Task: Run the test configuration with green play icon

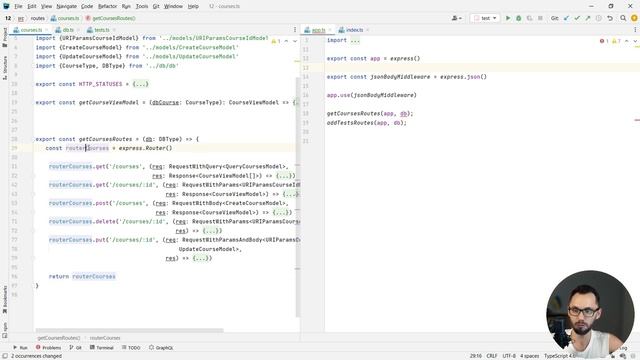Action: pos(508,18)
